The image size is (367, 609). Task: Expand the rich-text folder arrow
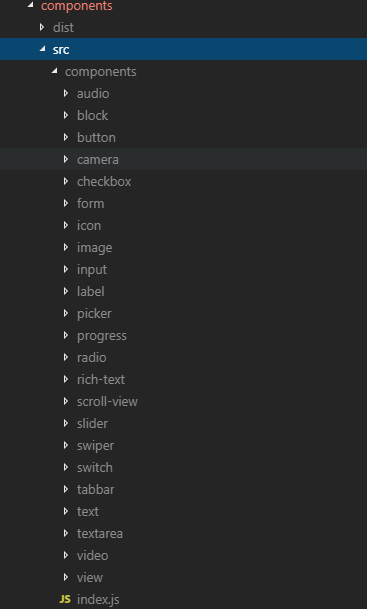[66, 379]
